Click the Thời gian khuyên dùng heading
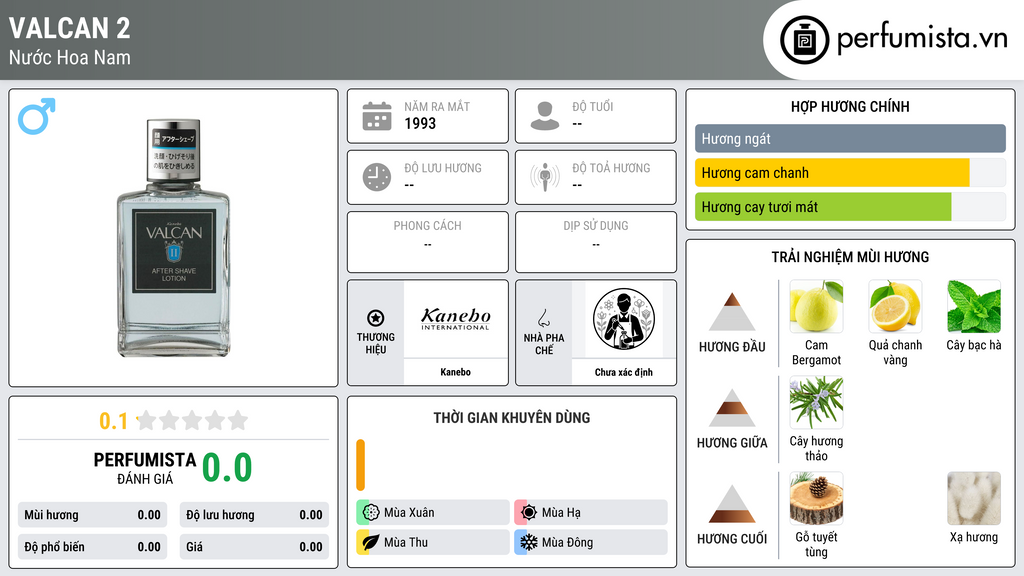The width and height of the screenshot is (1024, 576). [x=512, y=418]
